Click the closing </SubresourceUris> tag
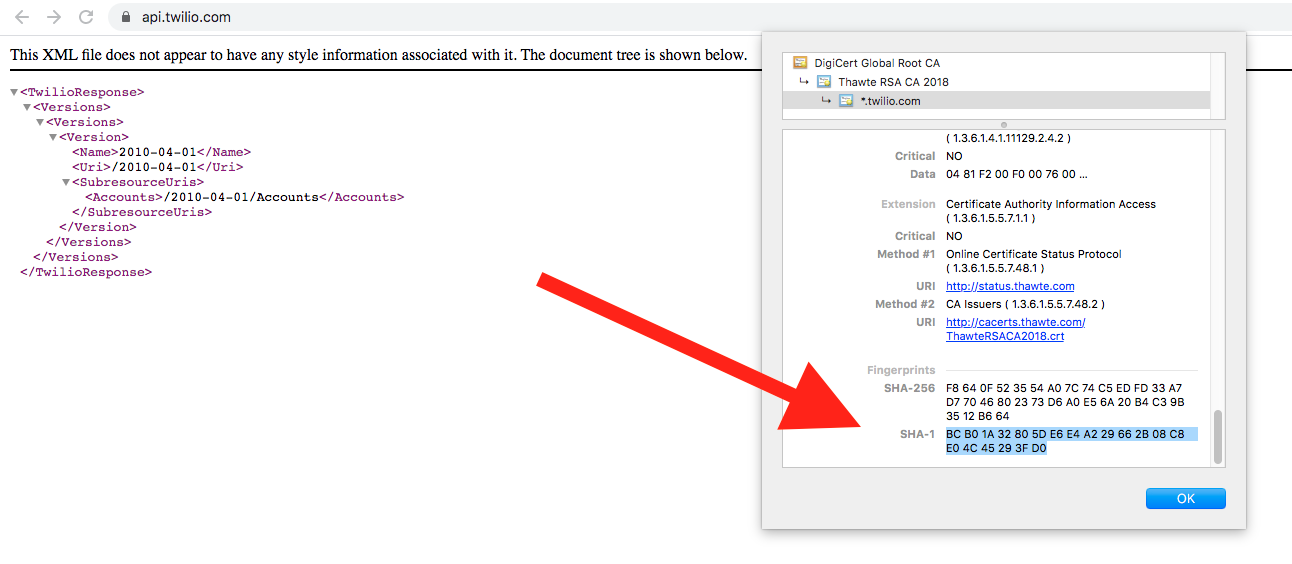1292x564 pixels. (x=142, y=212)
